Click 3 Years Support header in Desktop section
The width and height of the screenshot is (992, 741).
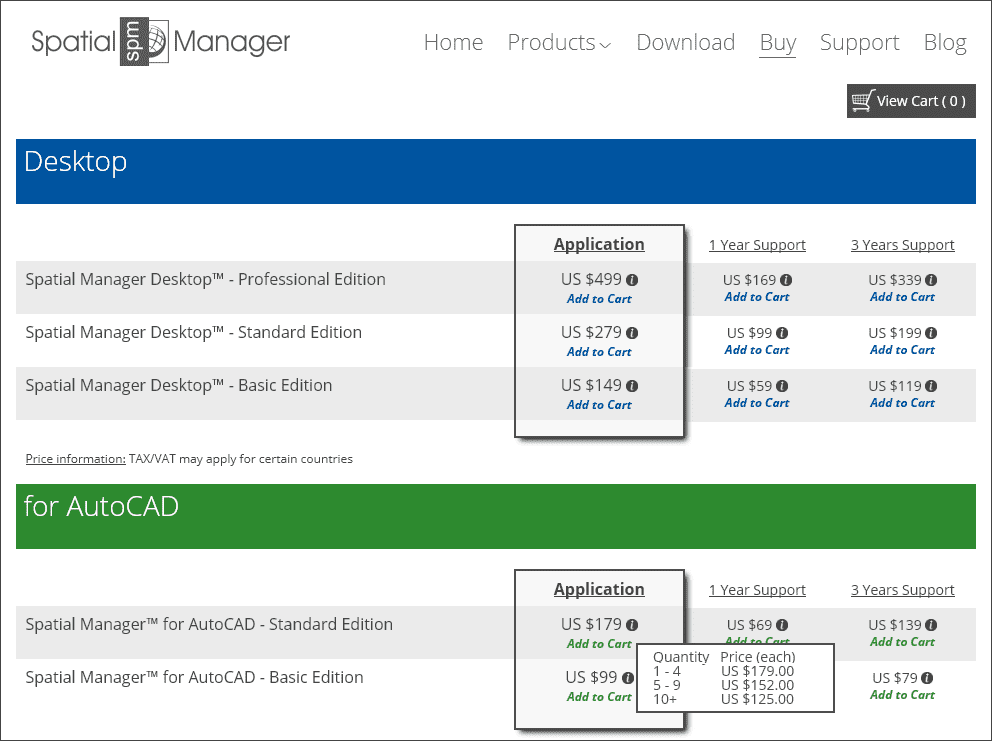tap(902, 245)
